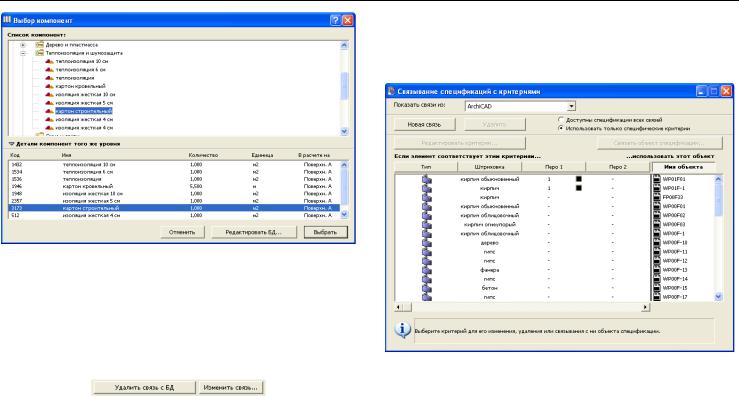Click the object icon next to WP00F-1
This screenshot has width=739, height=396.
tap(657, 233)
